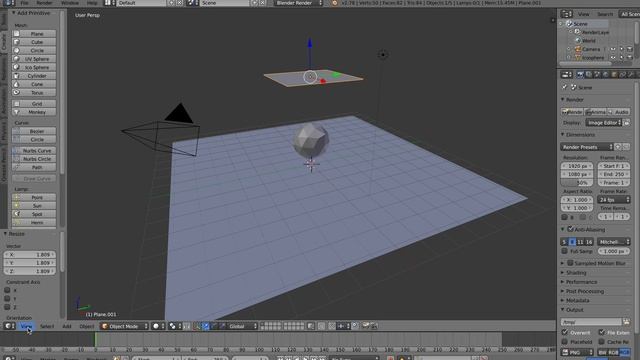
Task: Click the Bezier curve icon
Action: (x=16, y=131)
